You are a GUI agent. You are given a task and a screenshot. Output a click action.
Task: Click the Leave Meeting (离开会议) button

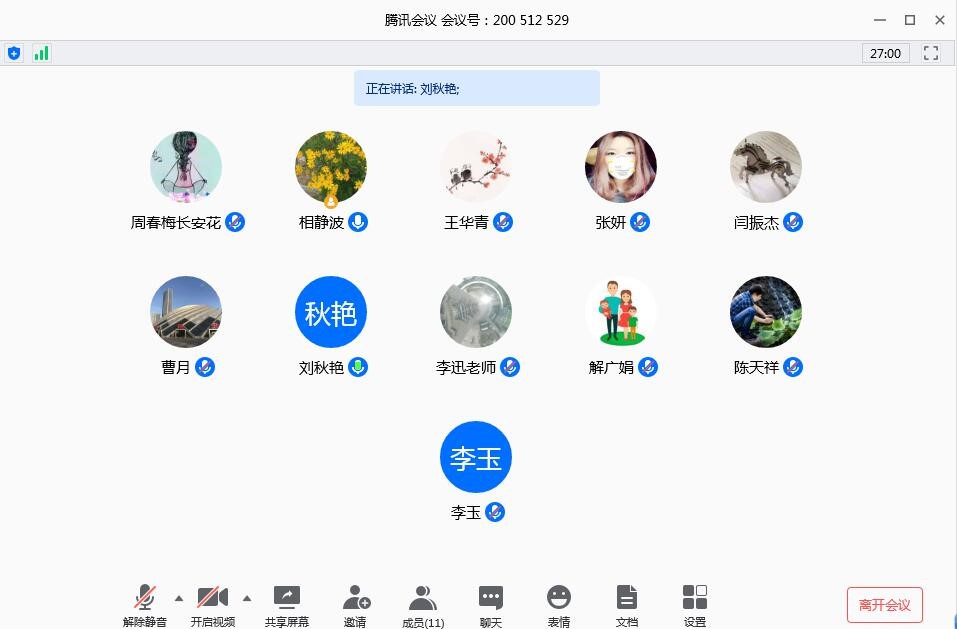(884, 605)
